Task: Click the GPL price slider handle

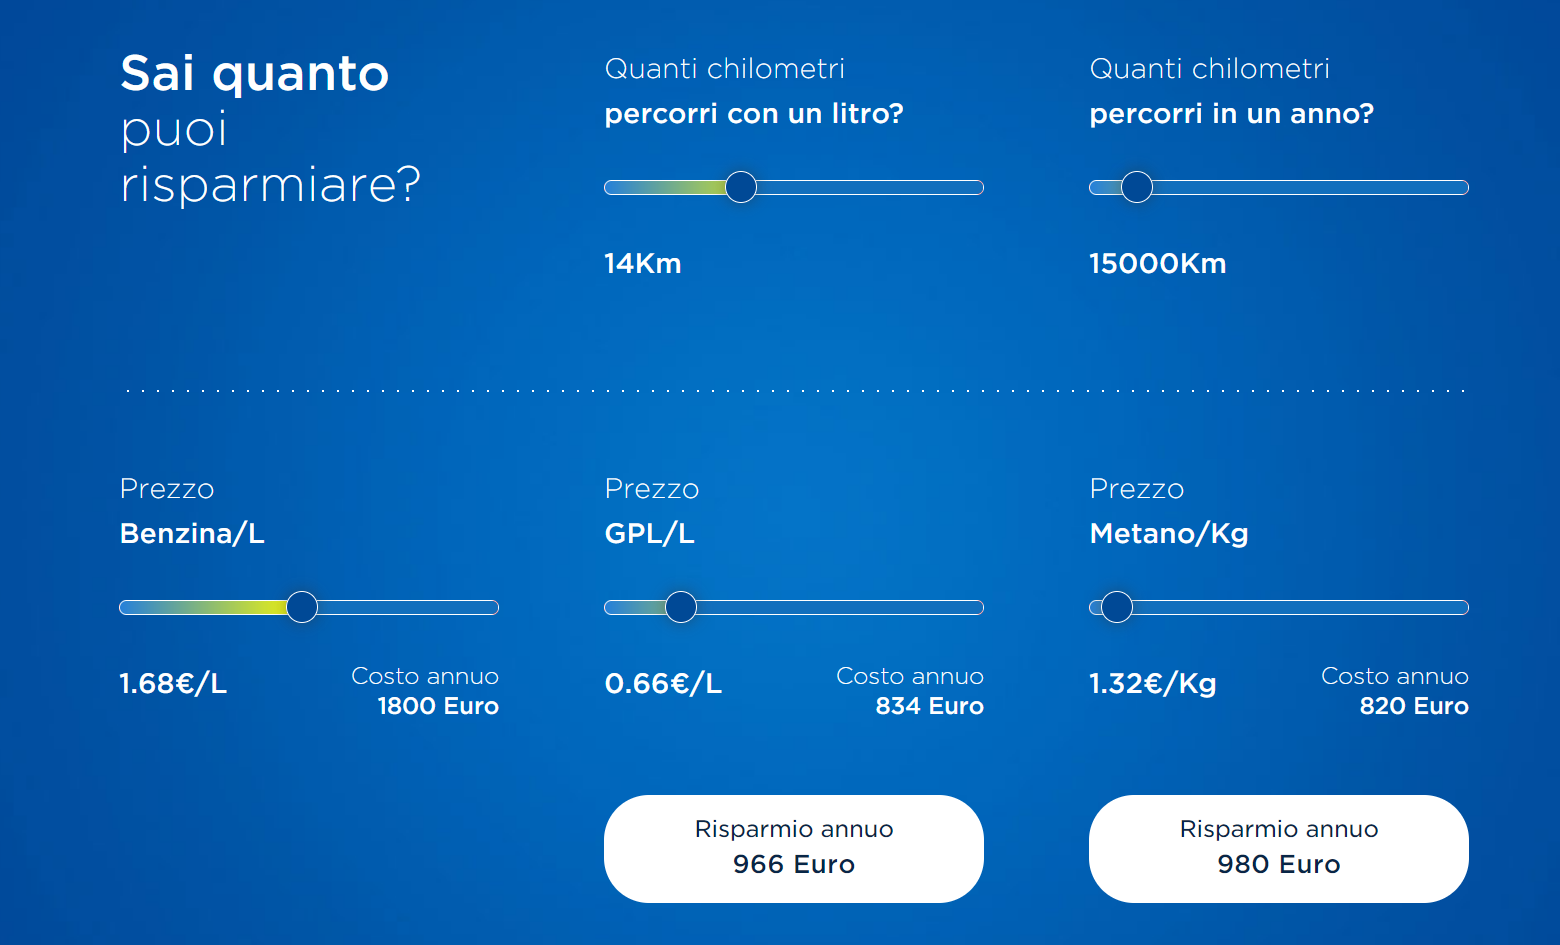Action: (x=681, y=607)
